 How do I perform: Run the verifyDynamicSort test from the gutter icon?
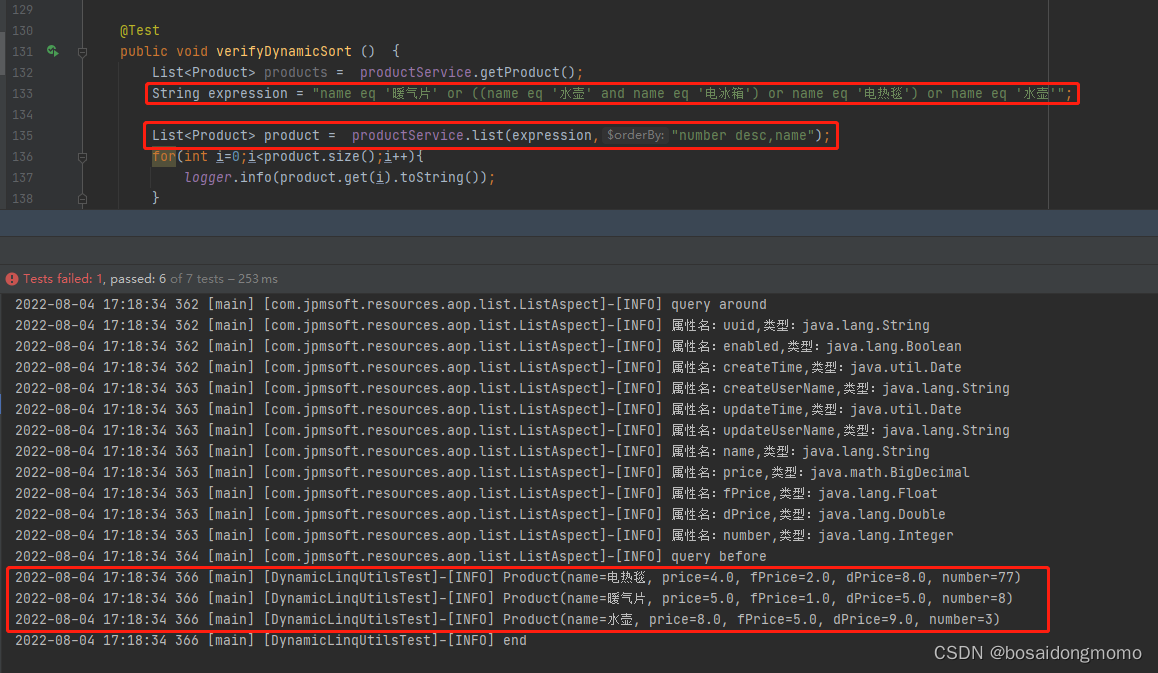coord(52,51)
